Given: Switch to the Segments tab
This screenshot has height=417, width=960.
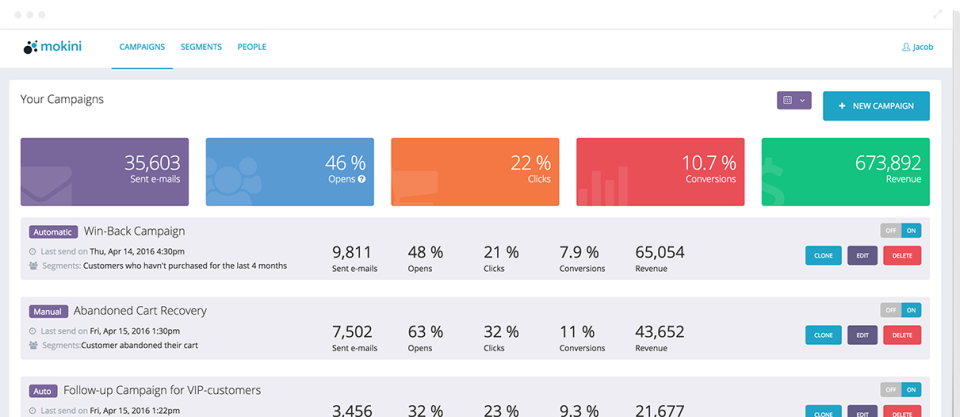Looking at the screenshot, I should [x=201, y=47].
